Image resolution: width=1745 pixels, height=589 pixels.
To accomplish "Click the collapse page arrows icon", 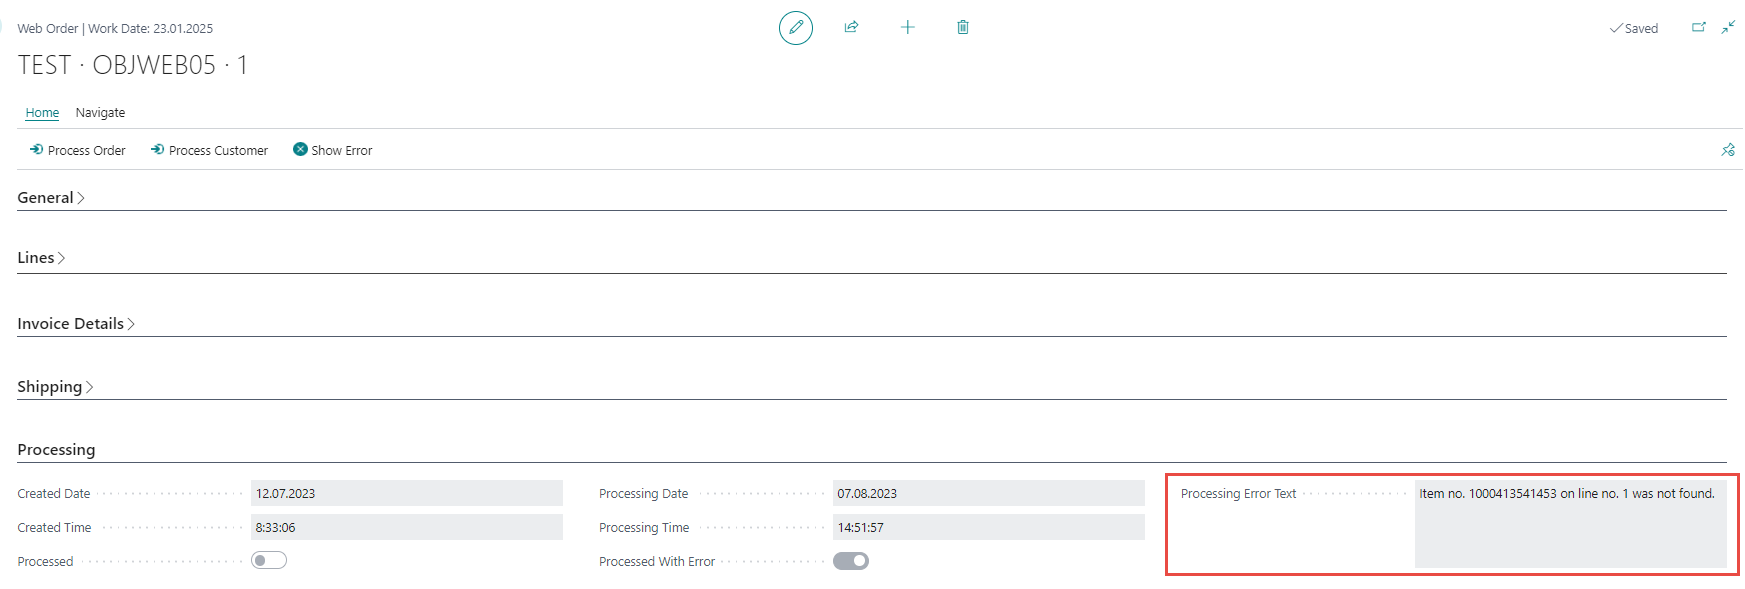I will click(x=1728, y=27).
